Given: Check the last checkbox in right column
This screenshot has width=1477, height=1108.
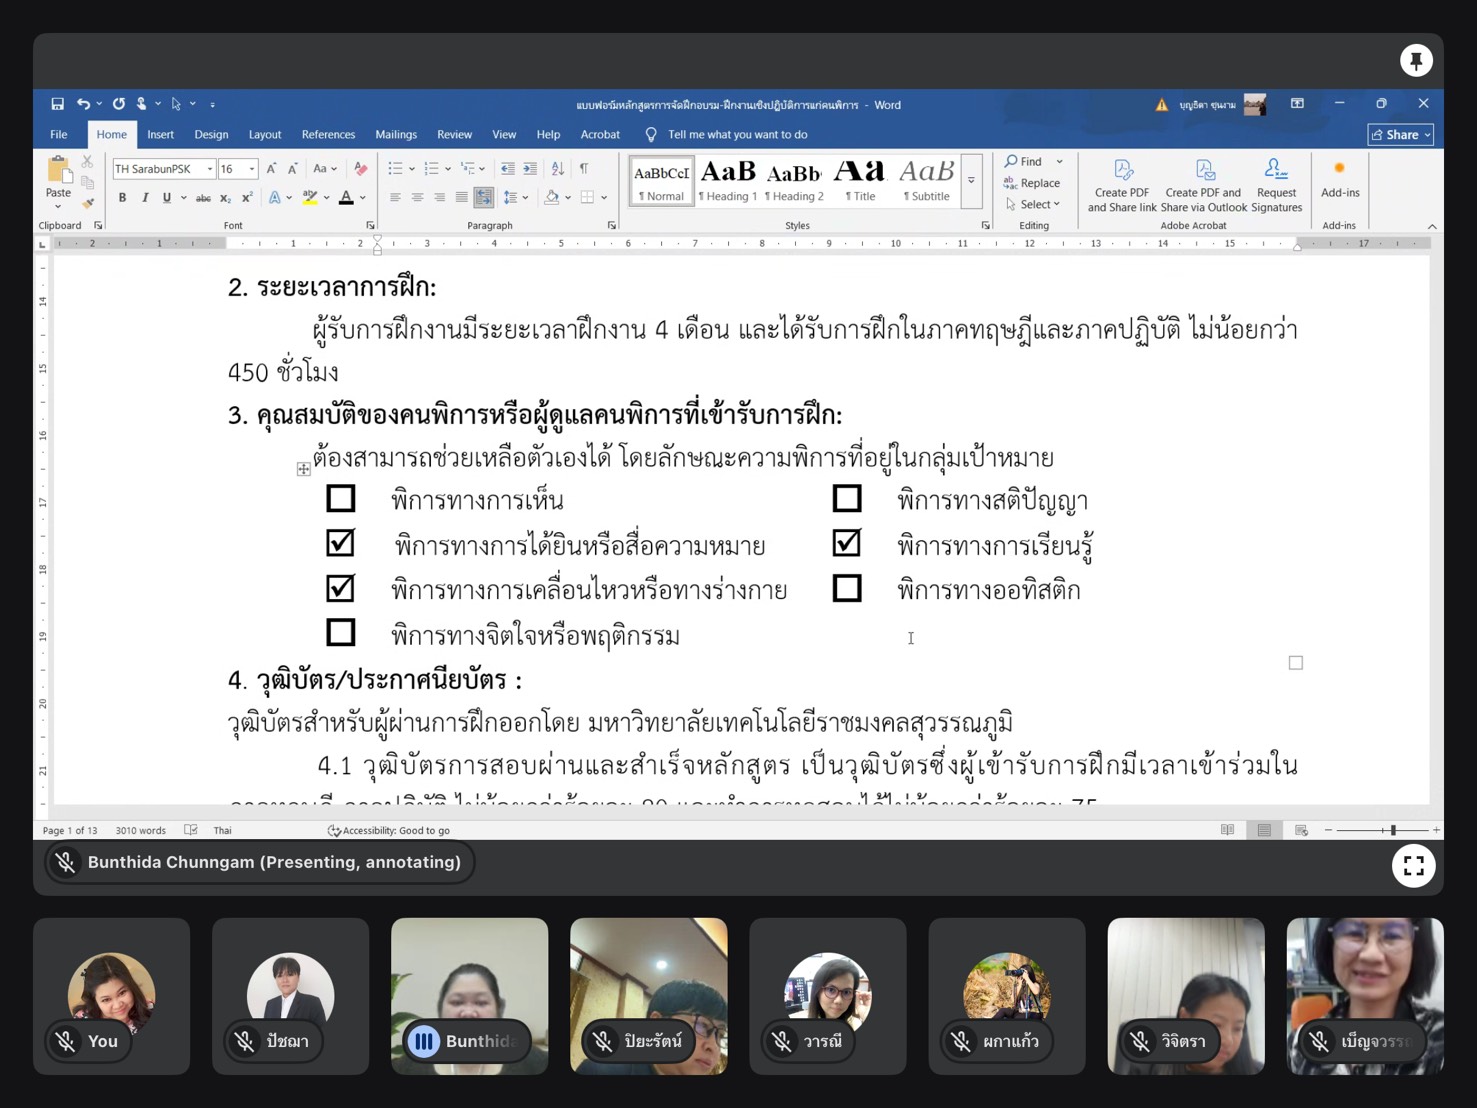Looking at the screenshot, I should click(x=847, y=589).
